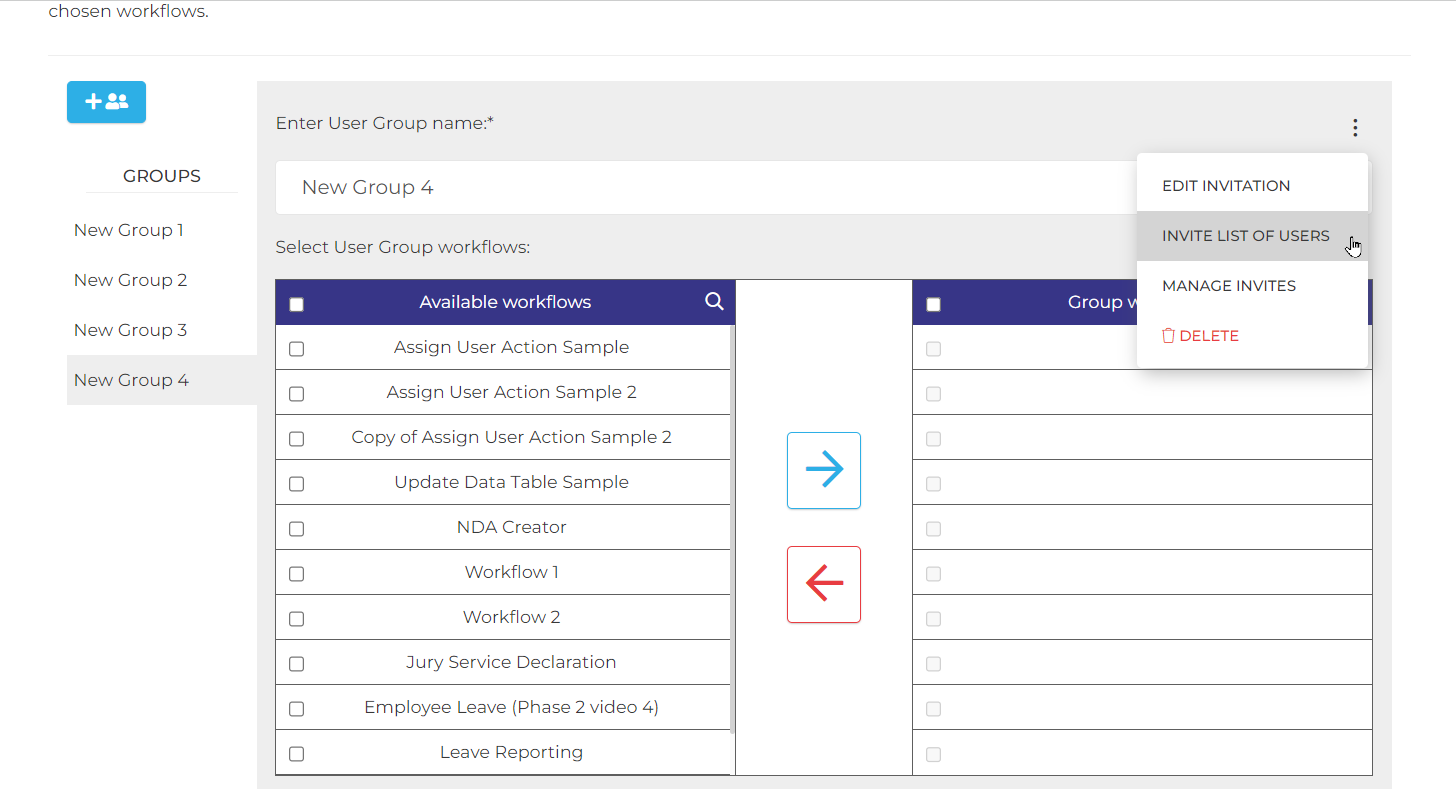This screenshot has height=789, width=1456.
Task: Open Manage Invites from the menu
Action: click(1252, 286)
